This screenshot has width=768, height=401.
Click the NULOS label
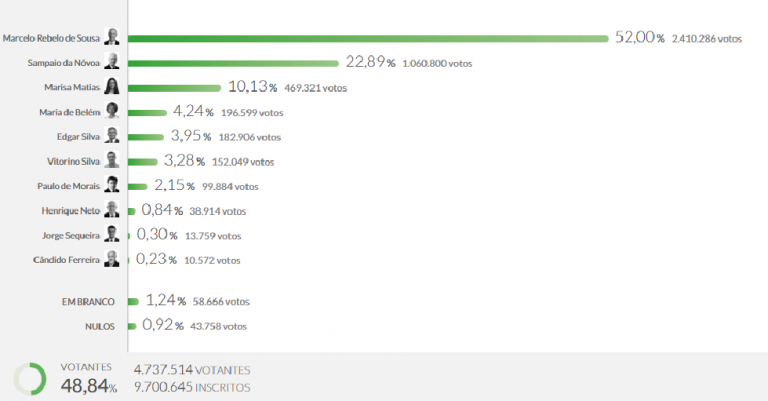tap(99, 325)
